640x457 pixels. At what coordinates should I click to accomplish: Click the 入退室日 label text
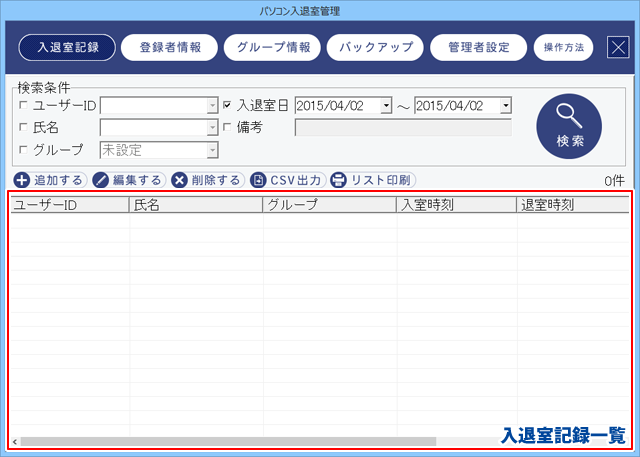262,105
